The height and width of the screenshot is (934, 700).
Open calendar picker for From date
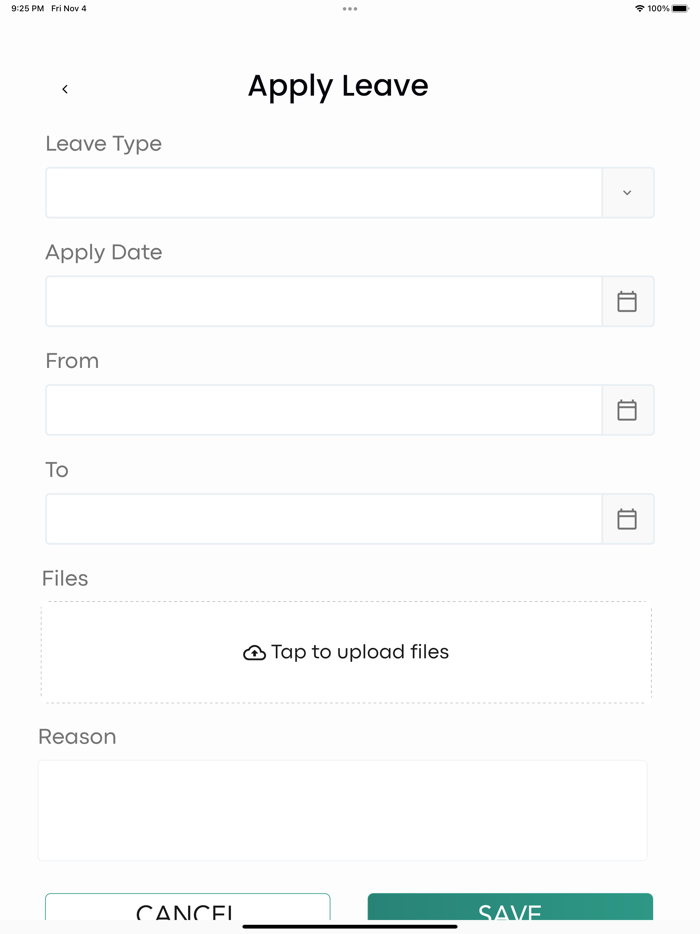point(627,410)
